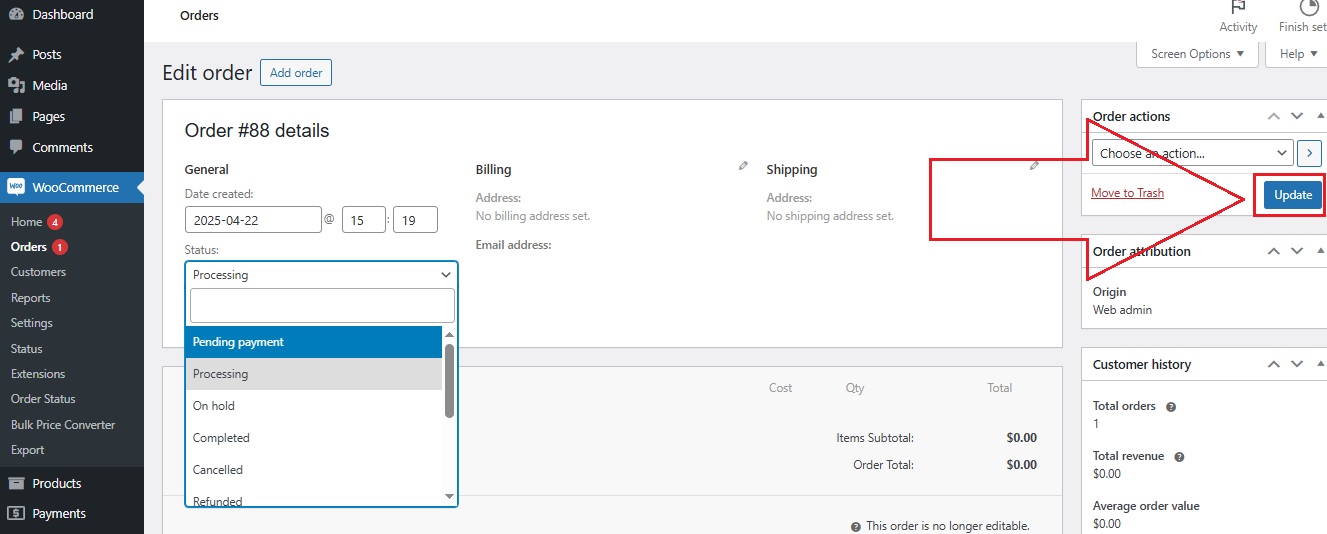
Task: Click the Finish setup progress icon
Action: pos(1309,6)
